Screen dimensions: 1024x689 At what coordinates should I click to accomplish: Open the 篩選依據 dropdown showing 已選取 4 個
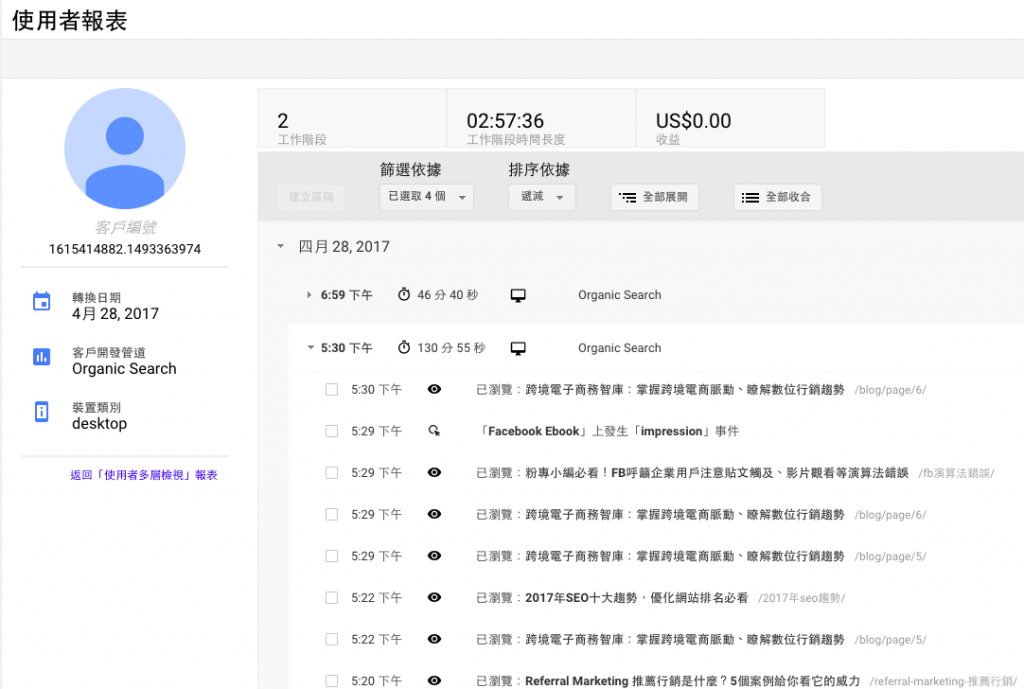pos(427,197)
